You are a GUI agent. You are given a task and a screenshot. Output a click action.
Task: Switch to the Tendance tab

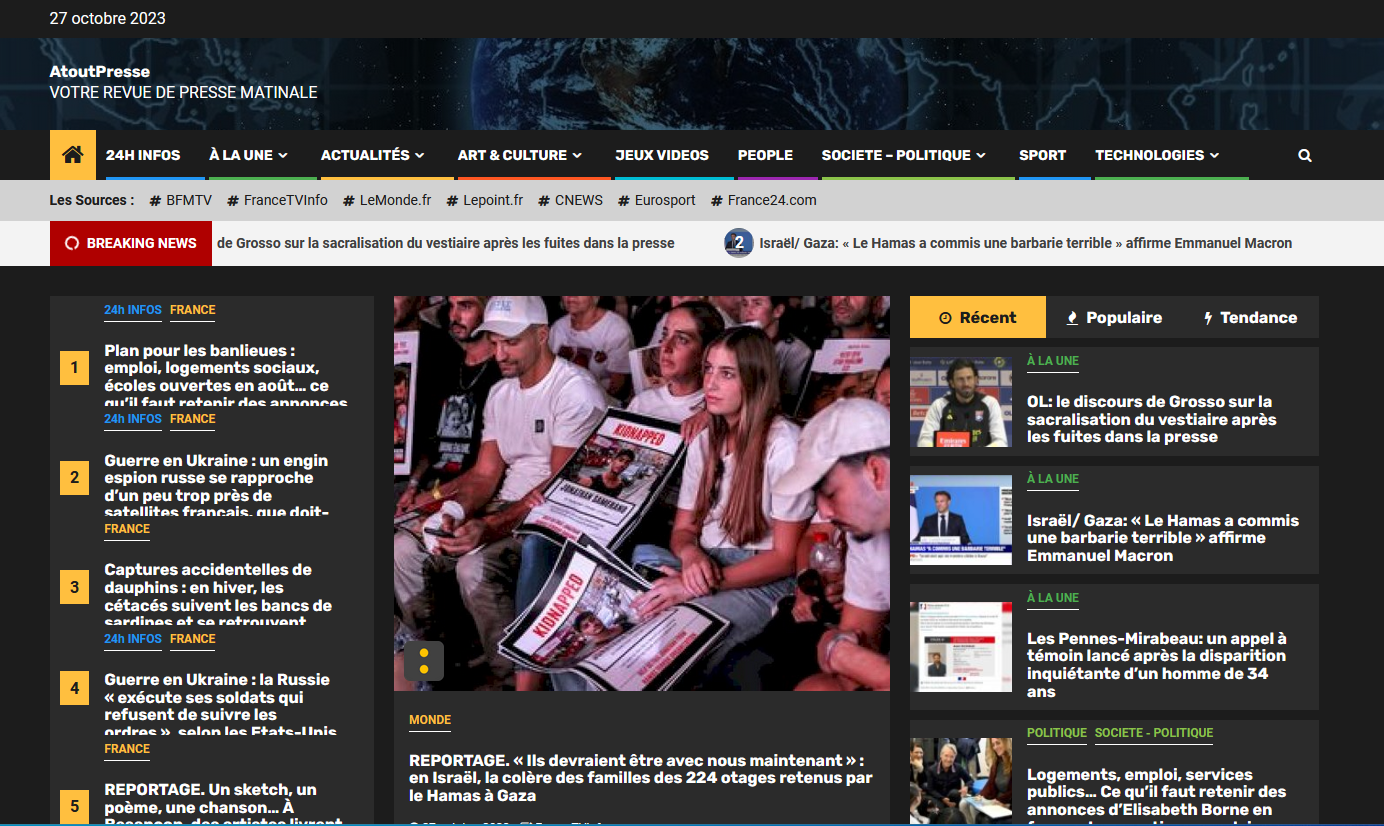(1250, 317)
